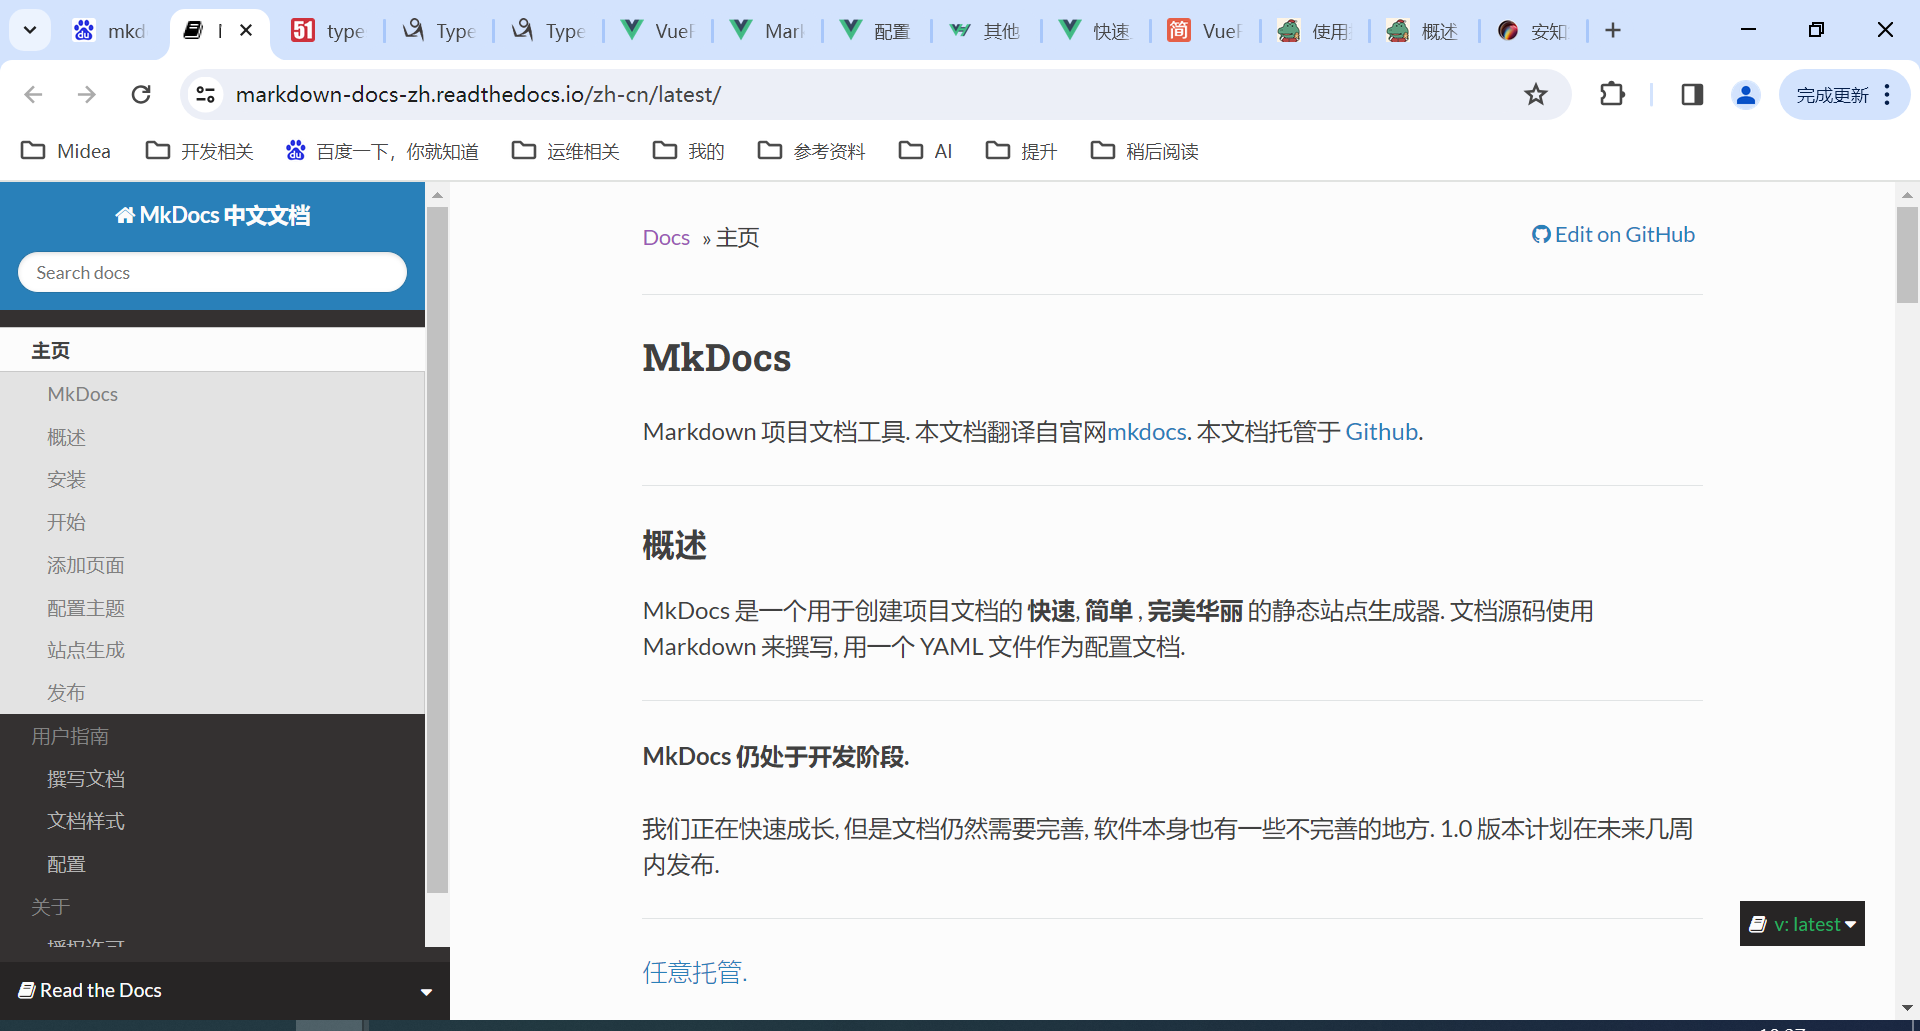1920x1031 pixels.
Task: Open the 我的 bookmark folder
Action: [689, 151]
